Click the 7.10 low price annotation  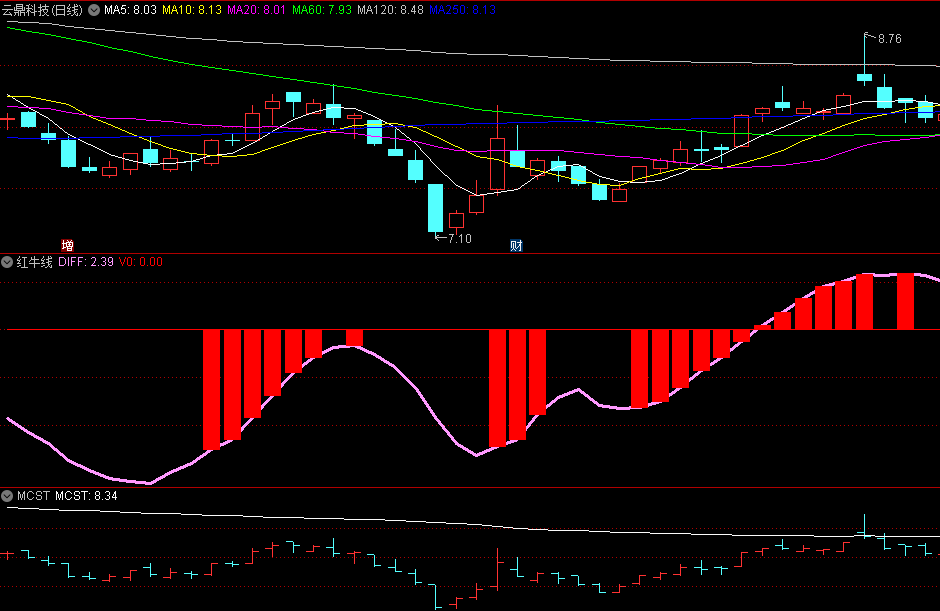460,239
